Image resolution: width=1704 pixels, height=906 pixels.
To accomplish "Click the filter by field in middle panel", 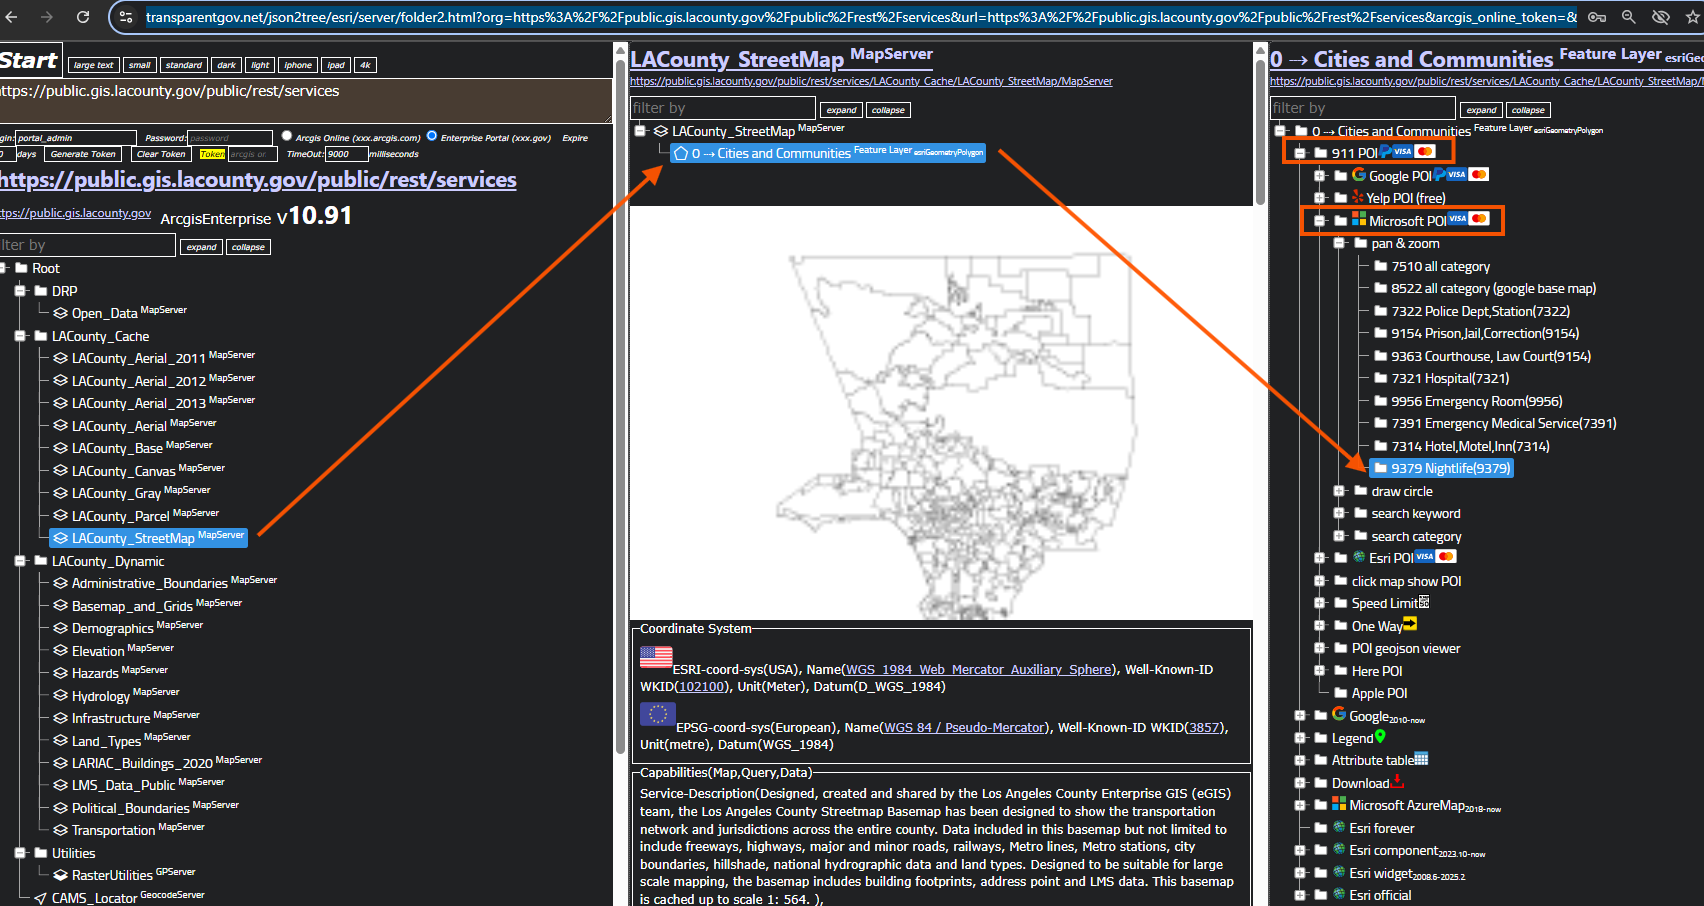I will click(x=722, y=108).
